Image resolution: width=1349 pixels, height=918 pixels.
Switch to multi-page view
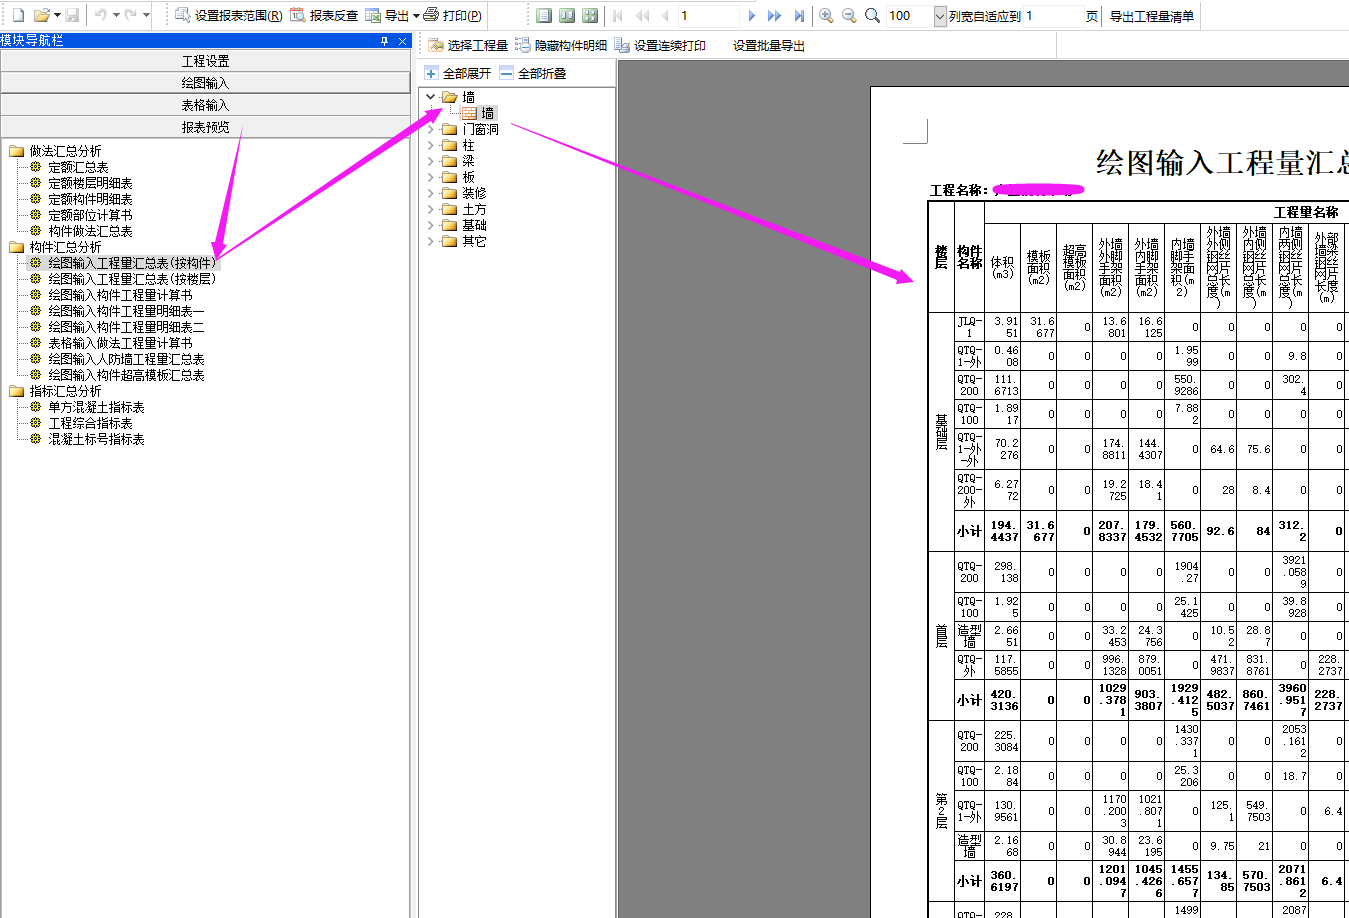[x=590, y=15]
